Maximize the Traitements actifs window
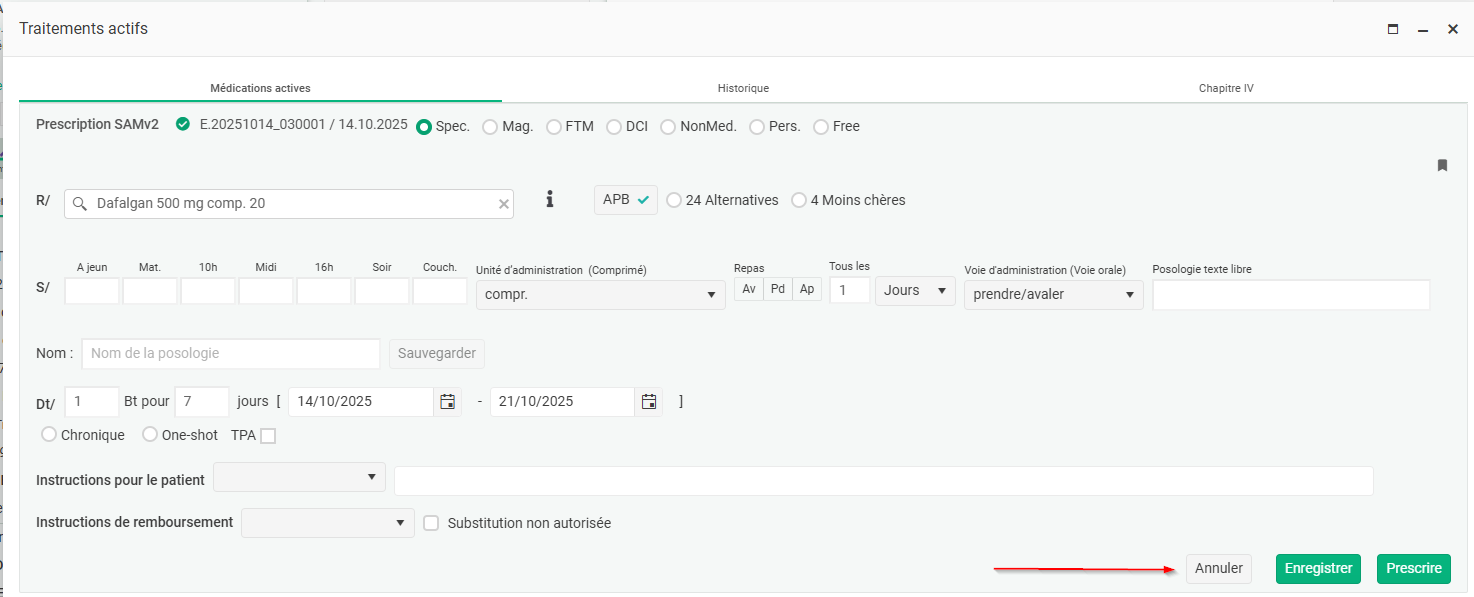 pos(1393,30)
